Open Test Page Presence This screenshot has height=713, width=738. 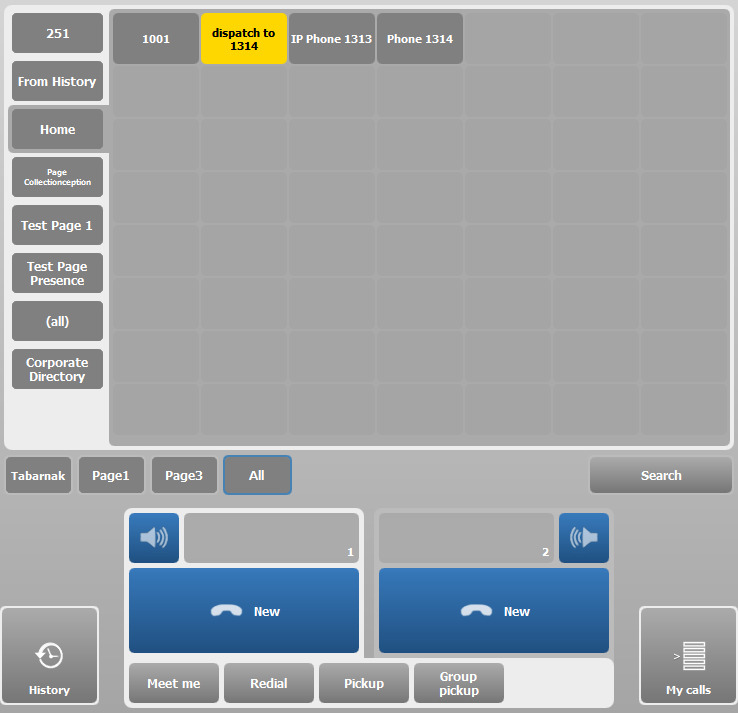[x=57, y=273]
